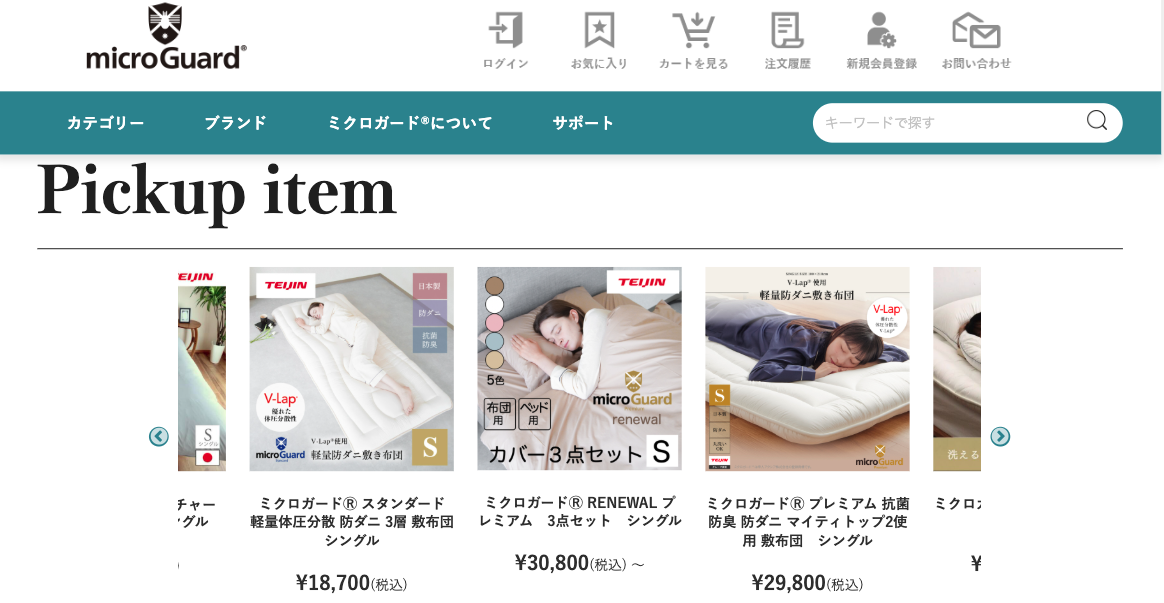Show previous carousel items with left arrow
This screenshot has width=1164, height=603.
159,436
